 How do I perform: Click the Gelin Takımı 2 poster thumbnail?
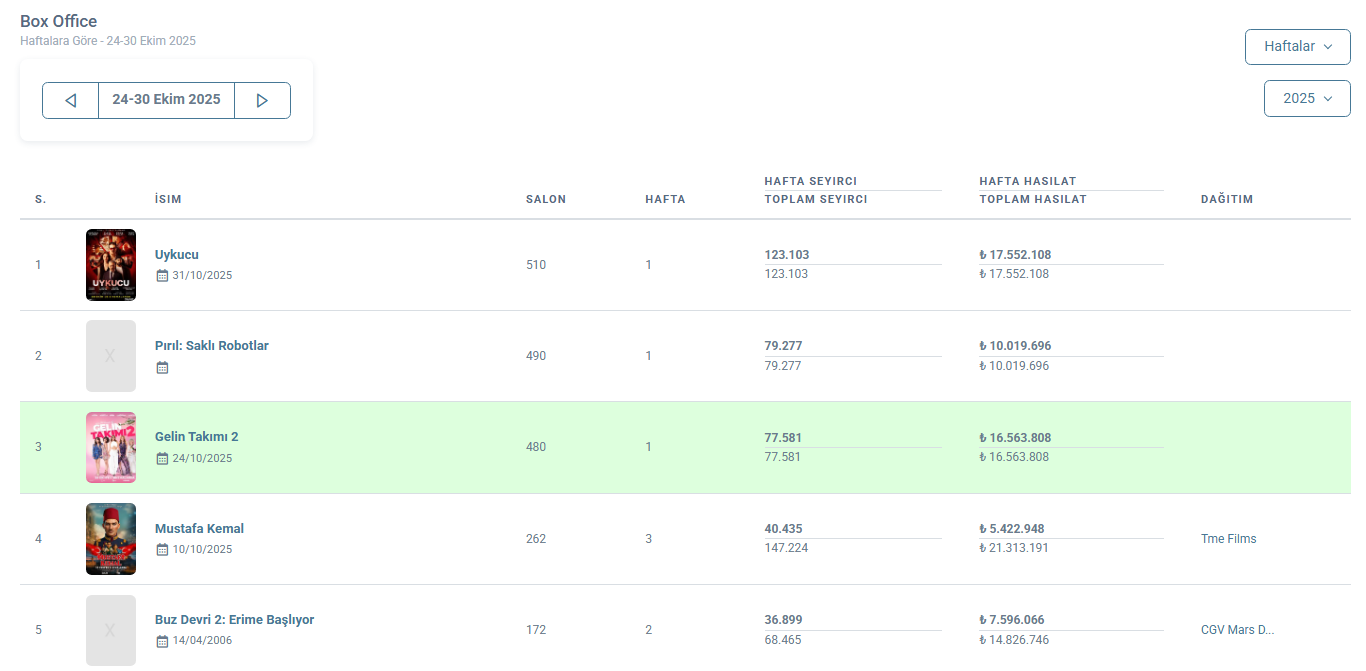coord(111,447)
